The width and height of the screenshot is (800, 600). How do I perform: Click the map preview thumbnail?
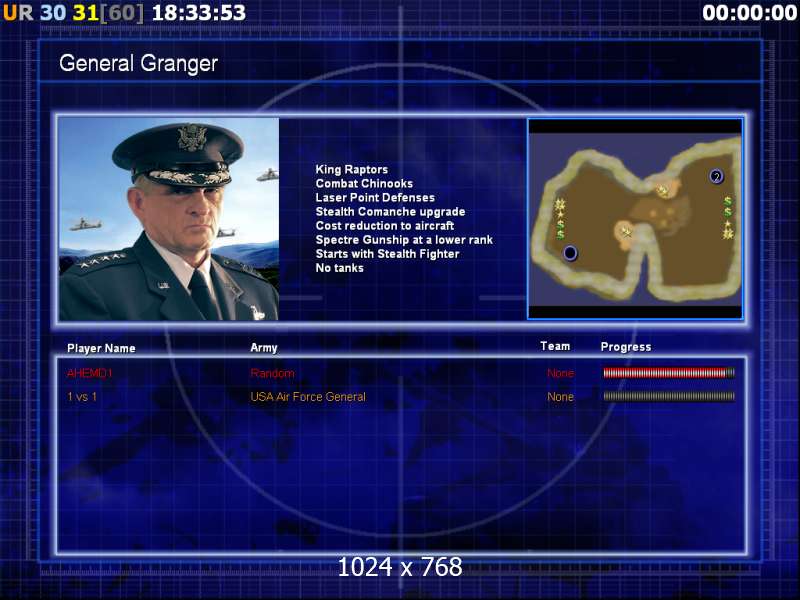pos(635,219)
